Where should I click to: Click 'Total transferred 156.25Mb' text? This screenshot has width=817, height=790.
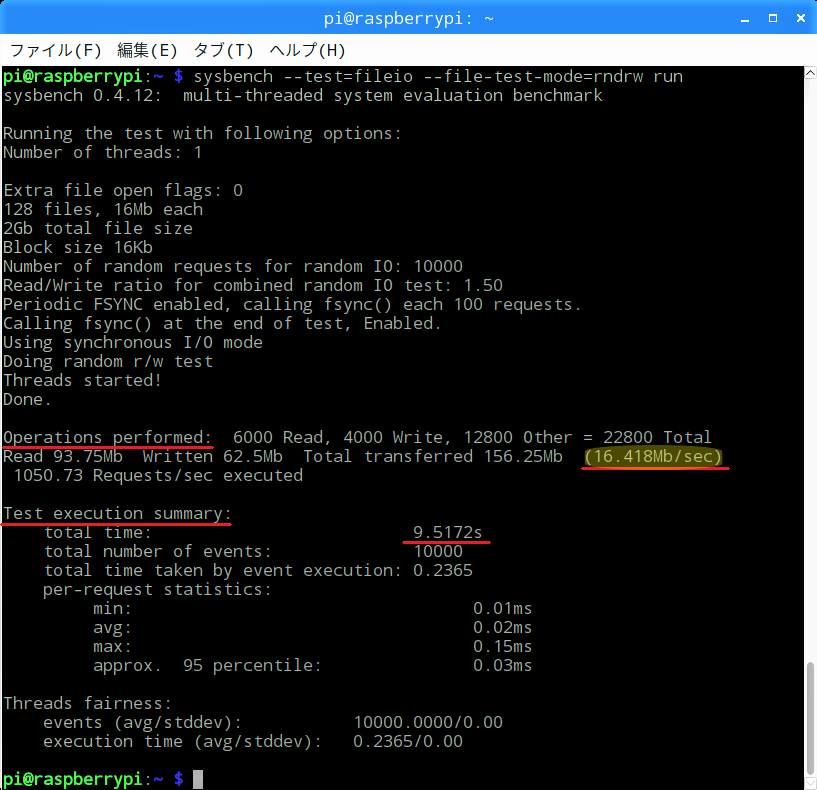433,457
